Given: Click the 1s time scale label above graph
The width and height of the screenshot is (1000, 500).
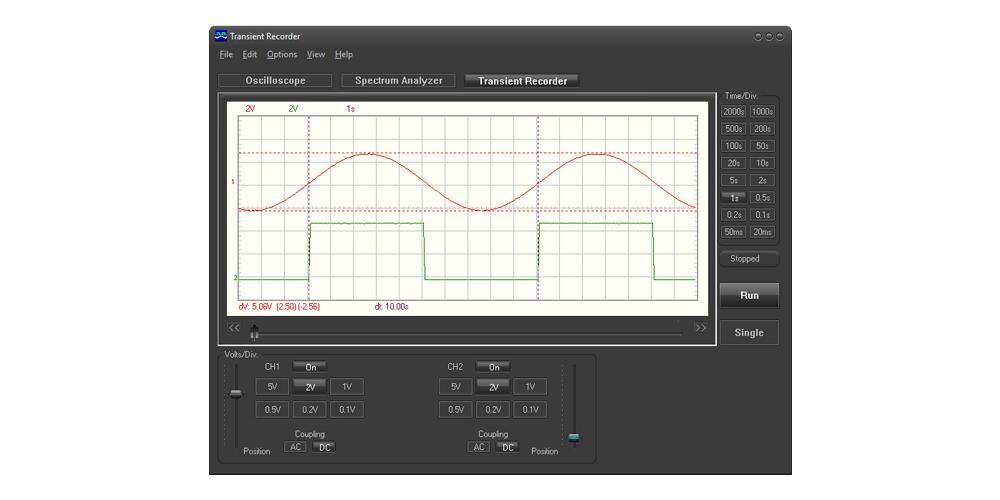Looking at the screenshot, I should pyautogui.click(x=351, y=109).
